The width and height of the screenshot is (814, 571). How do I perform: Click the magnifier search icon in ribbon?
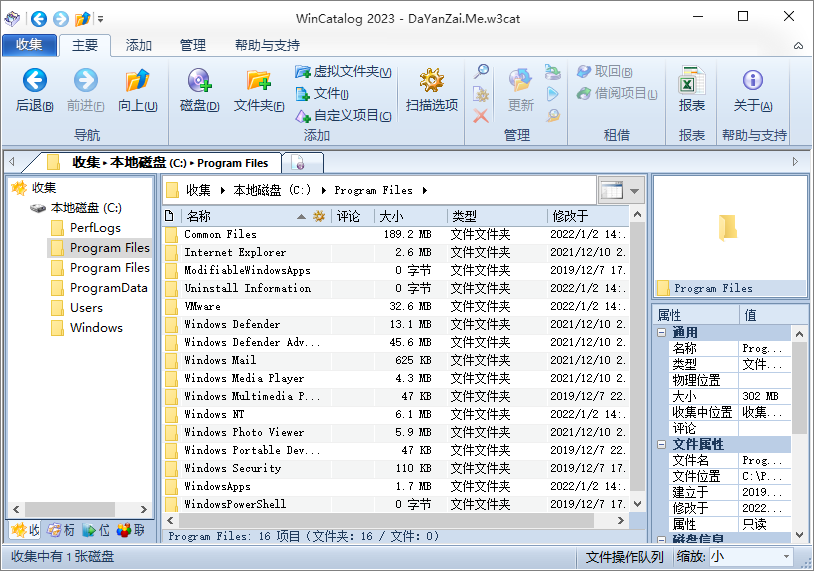(x=481, y=71)
